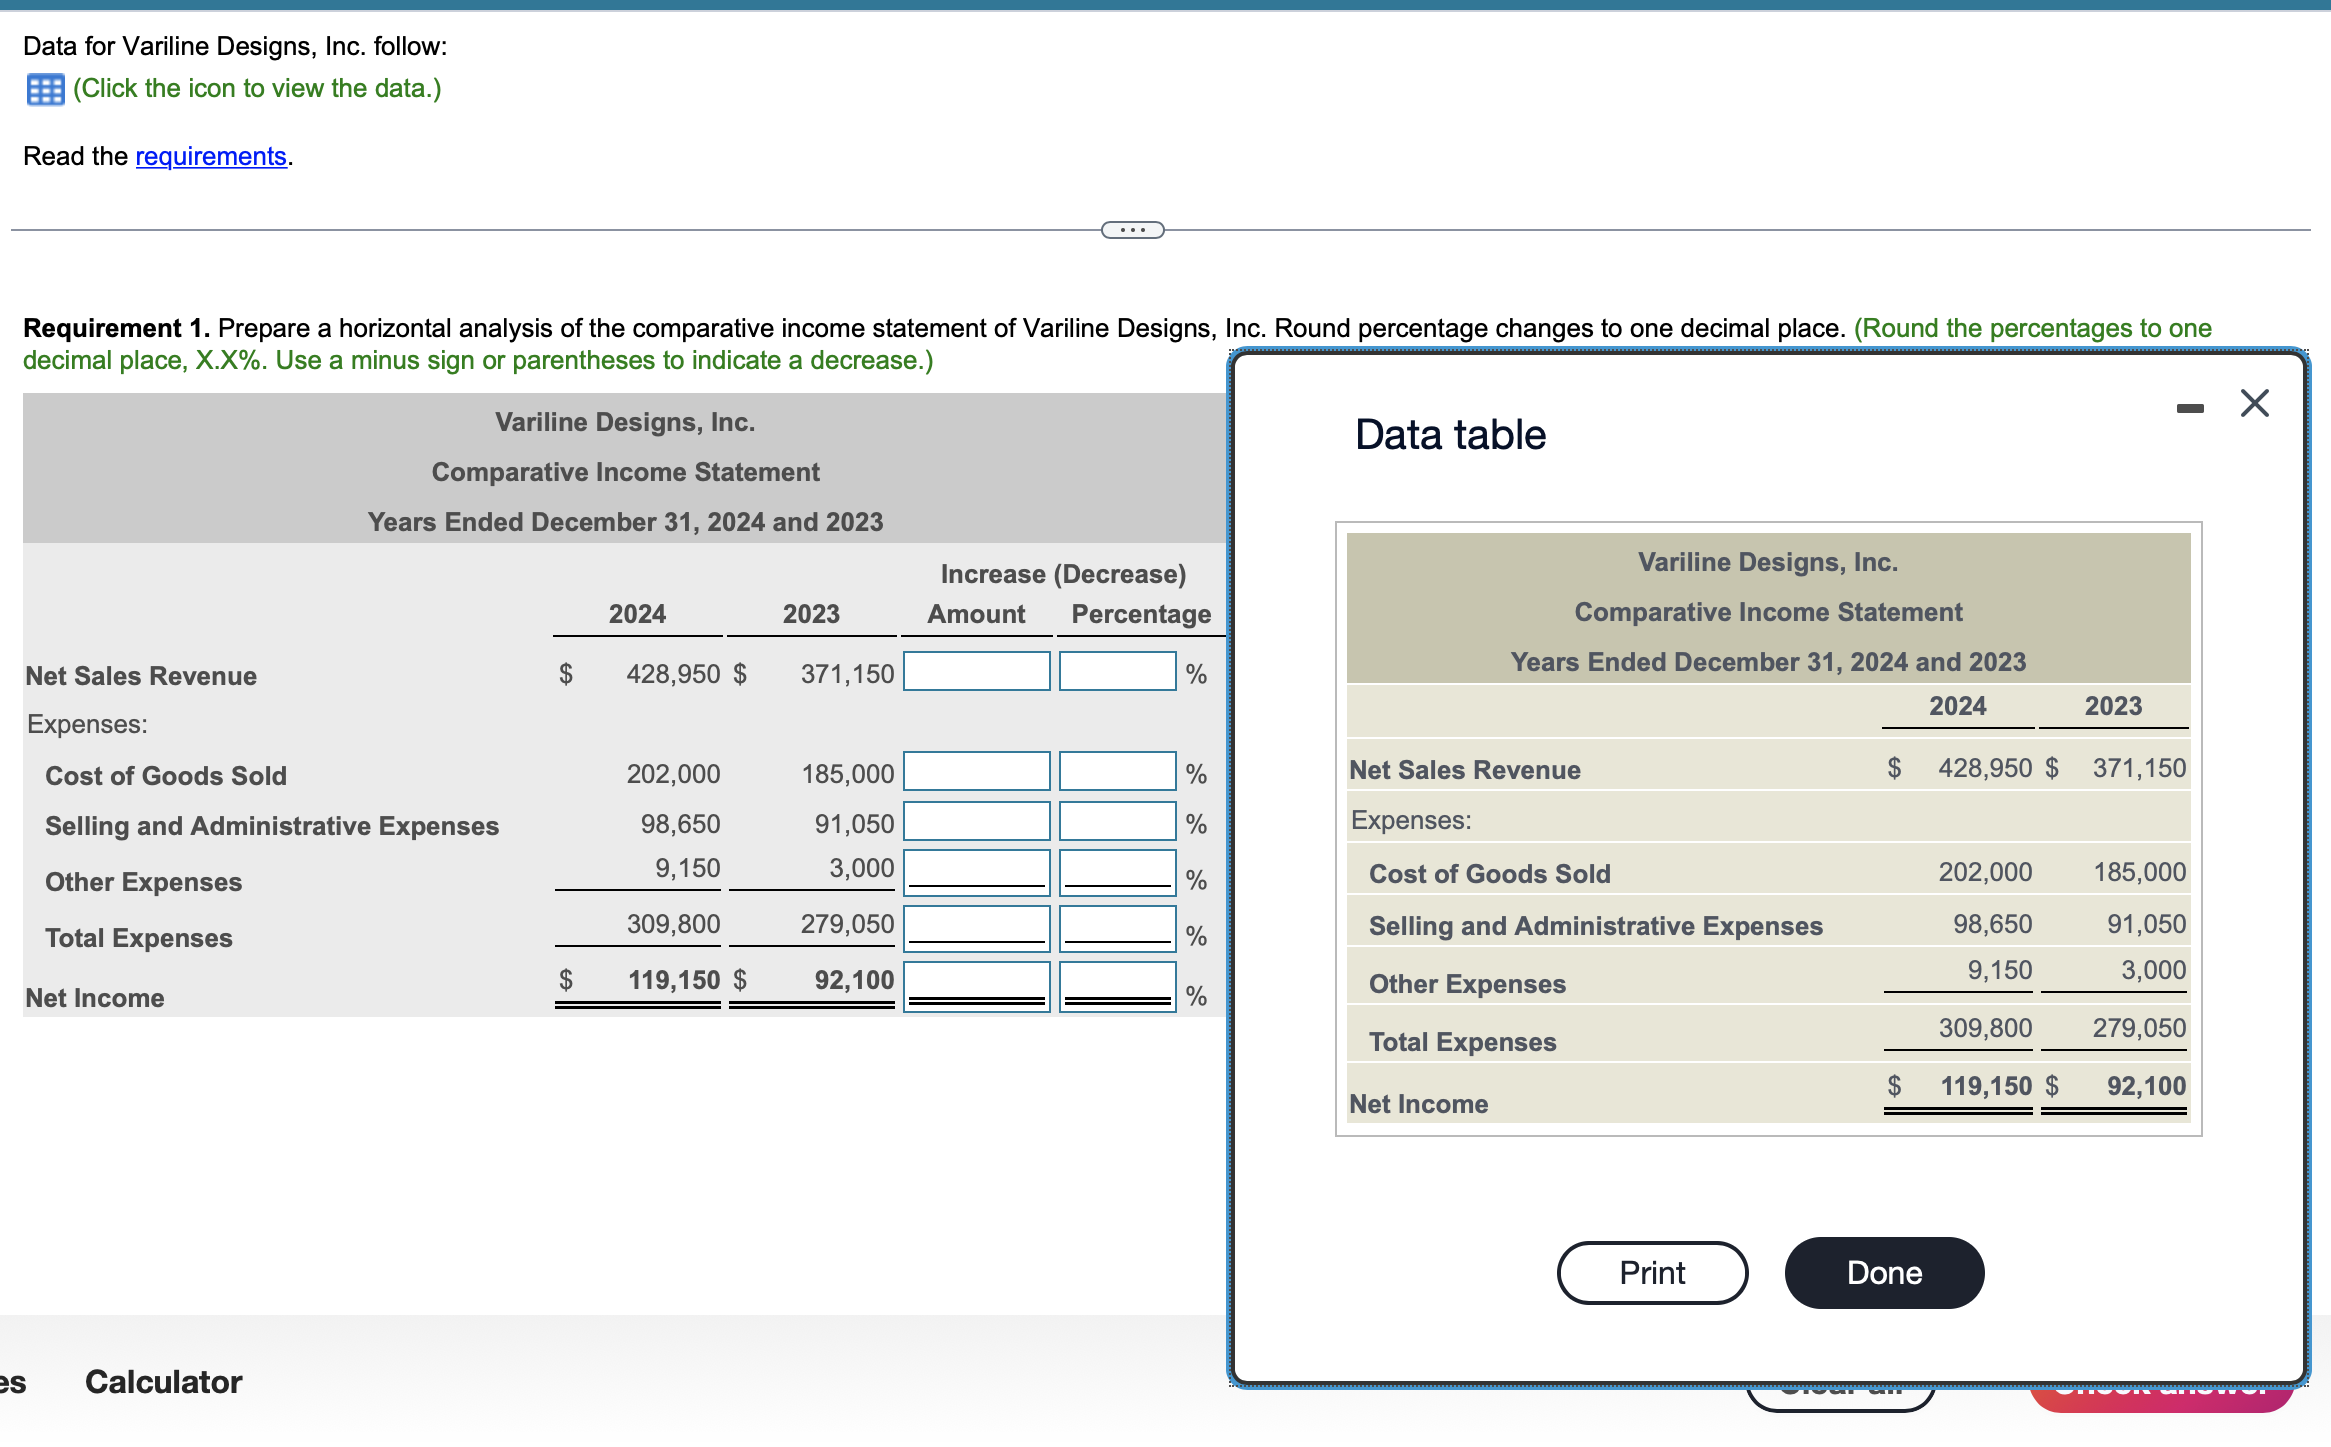Select Selling and Administrative Expenses Percentage field

tap(1118, 821)
